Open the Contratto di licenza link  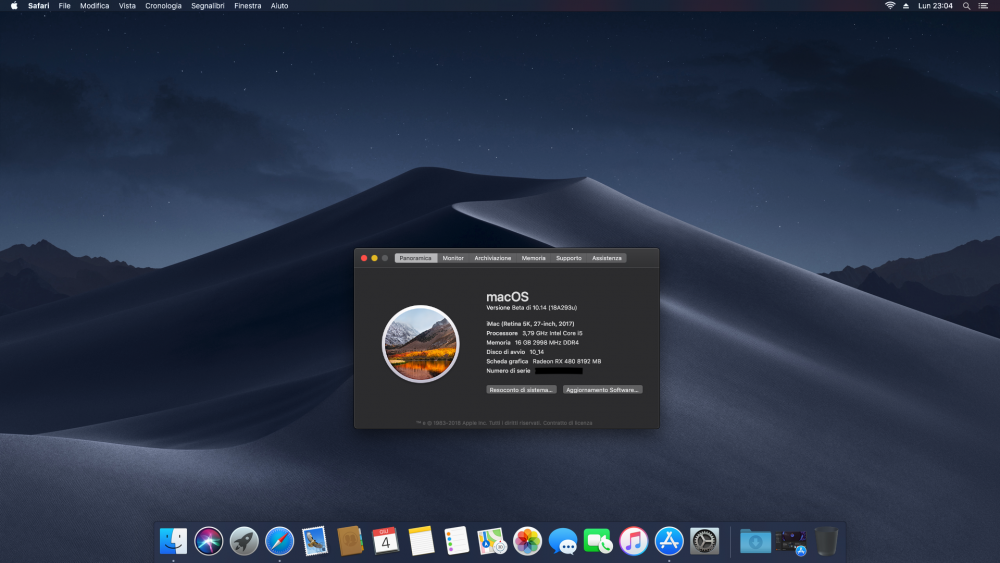(568, 423)
